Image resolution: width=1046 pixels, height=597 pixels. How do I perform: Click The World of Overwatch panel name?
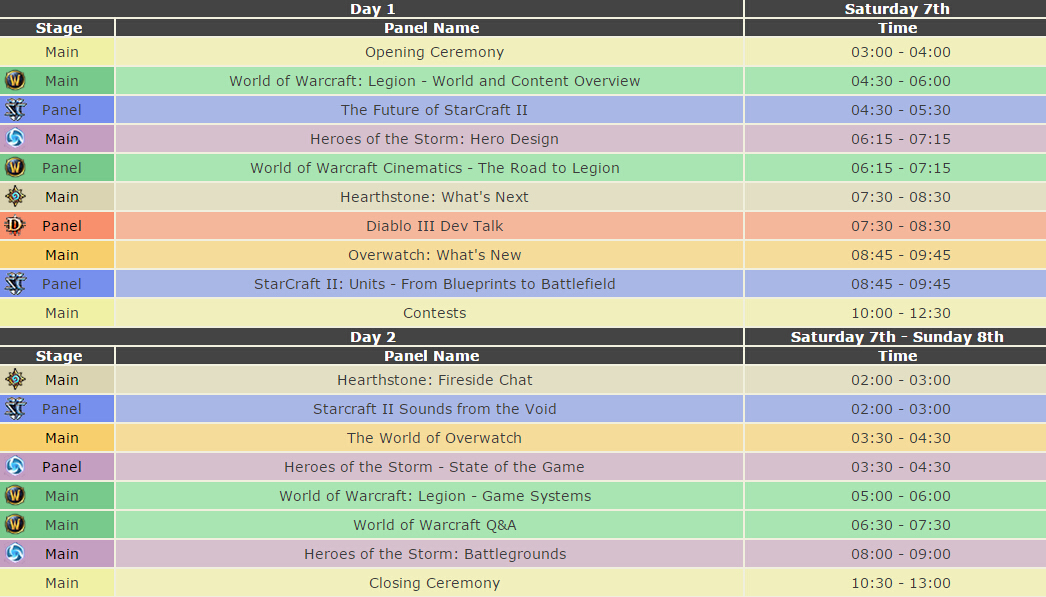pyautogui.click(x=434, y=438)
